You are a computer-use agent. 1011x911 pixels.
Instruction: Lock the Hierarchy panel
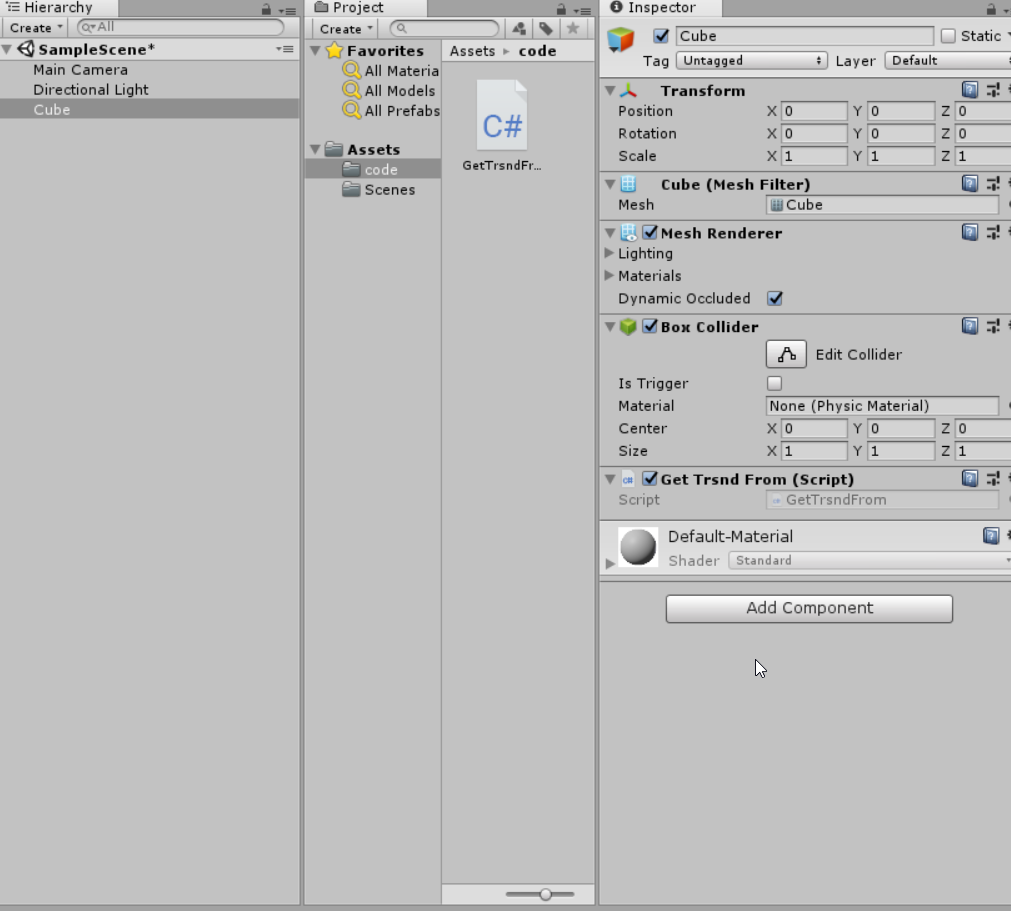pos(266,10)
